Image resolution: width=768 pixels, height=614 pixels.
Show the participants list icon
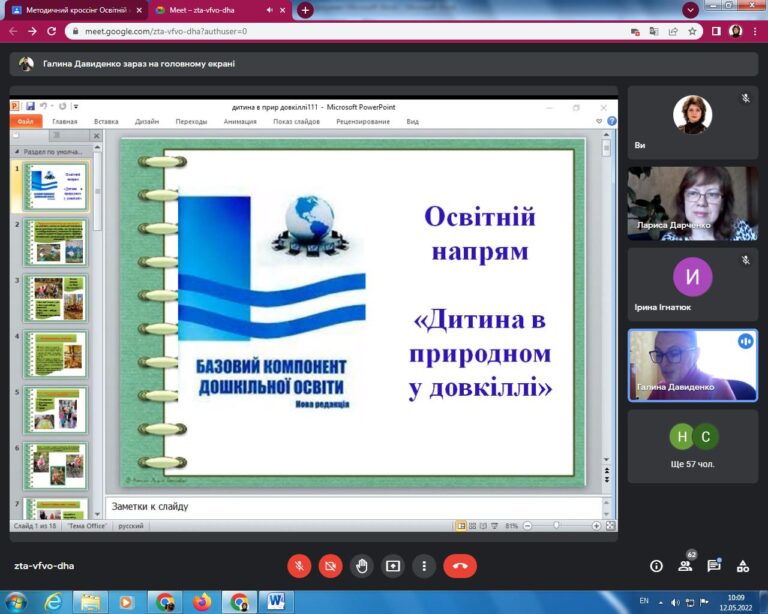point(685,566)
